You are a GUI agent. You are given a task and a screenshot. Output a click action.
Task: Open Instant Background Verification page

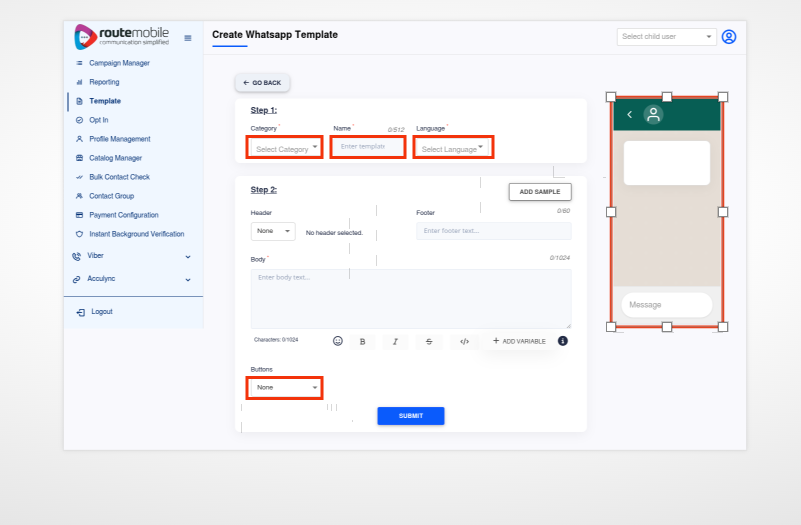click(x=137, y=234)
